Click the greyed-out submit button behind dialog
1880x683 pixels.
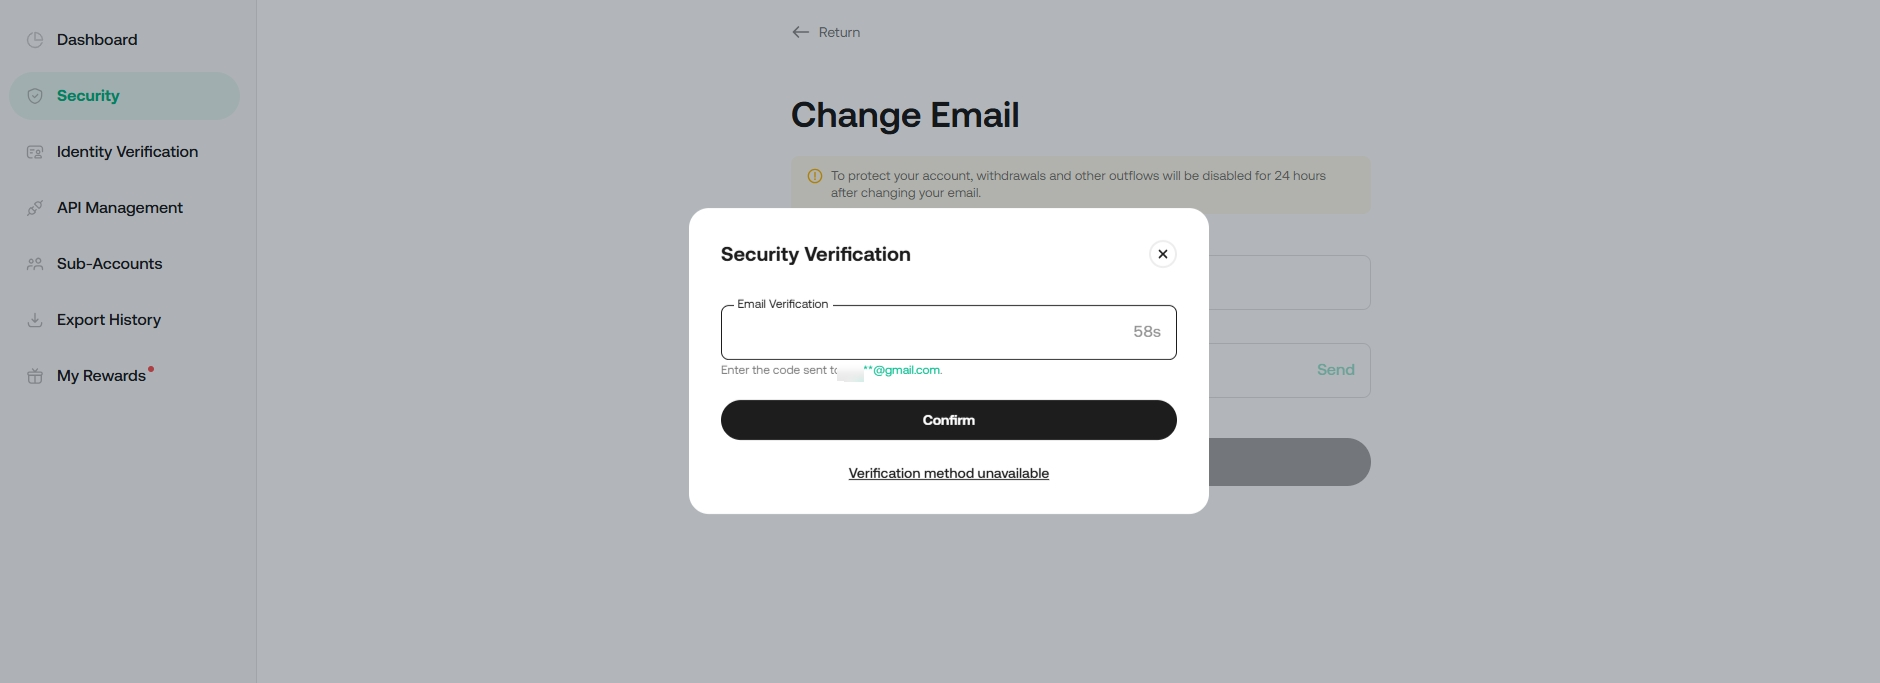click(1289, 462)
